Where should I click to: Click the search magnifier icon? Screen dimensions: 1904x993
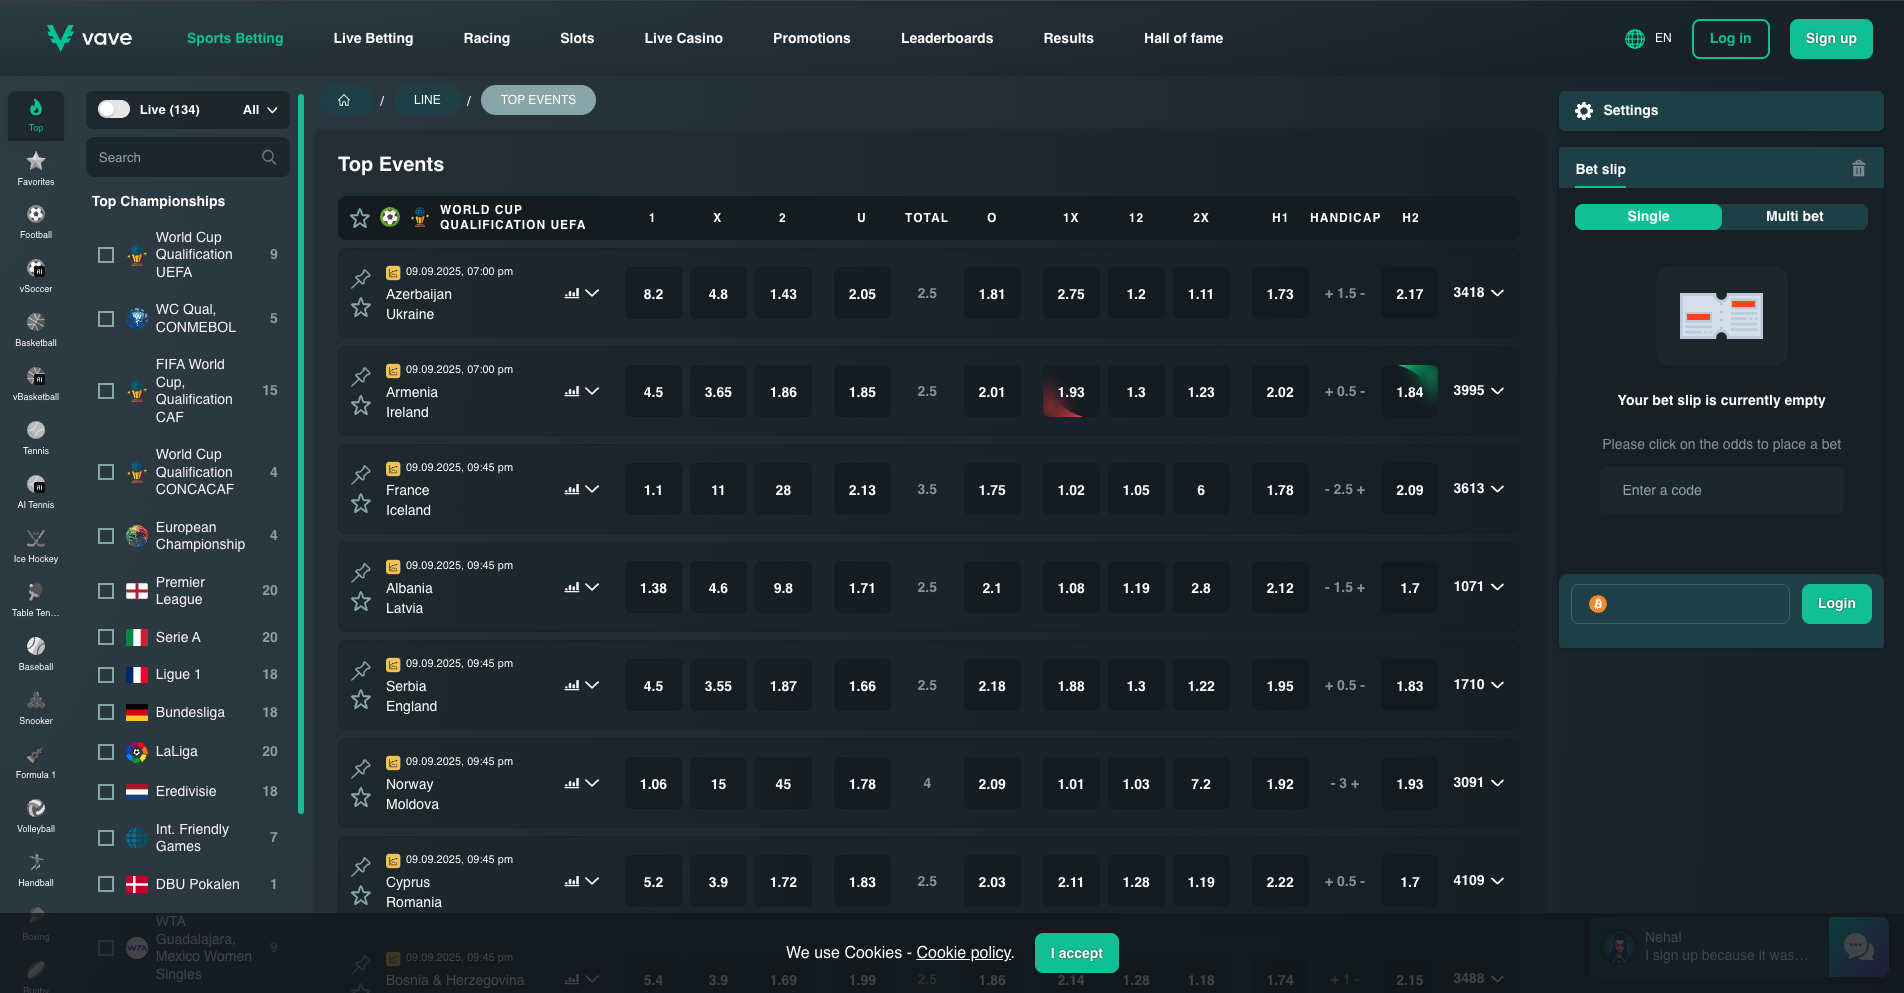269,157
